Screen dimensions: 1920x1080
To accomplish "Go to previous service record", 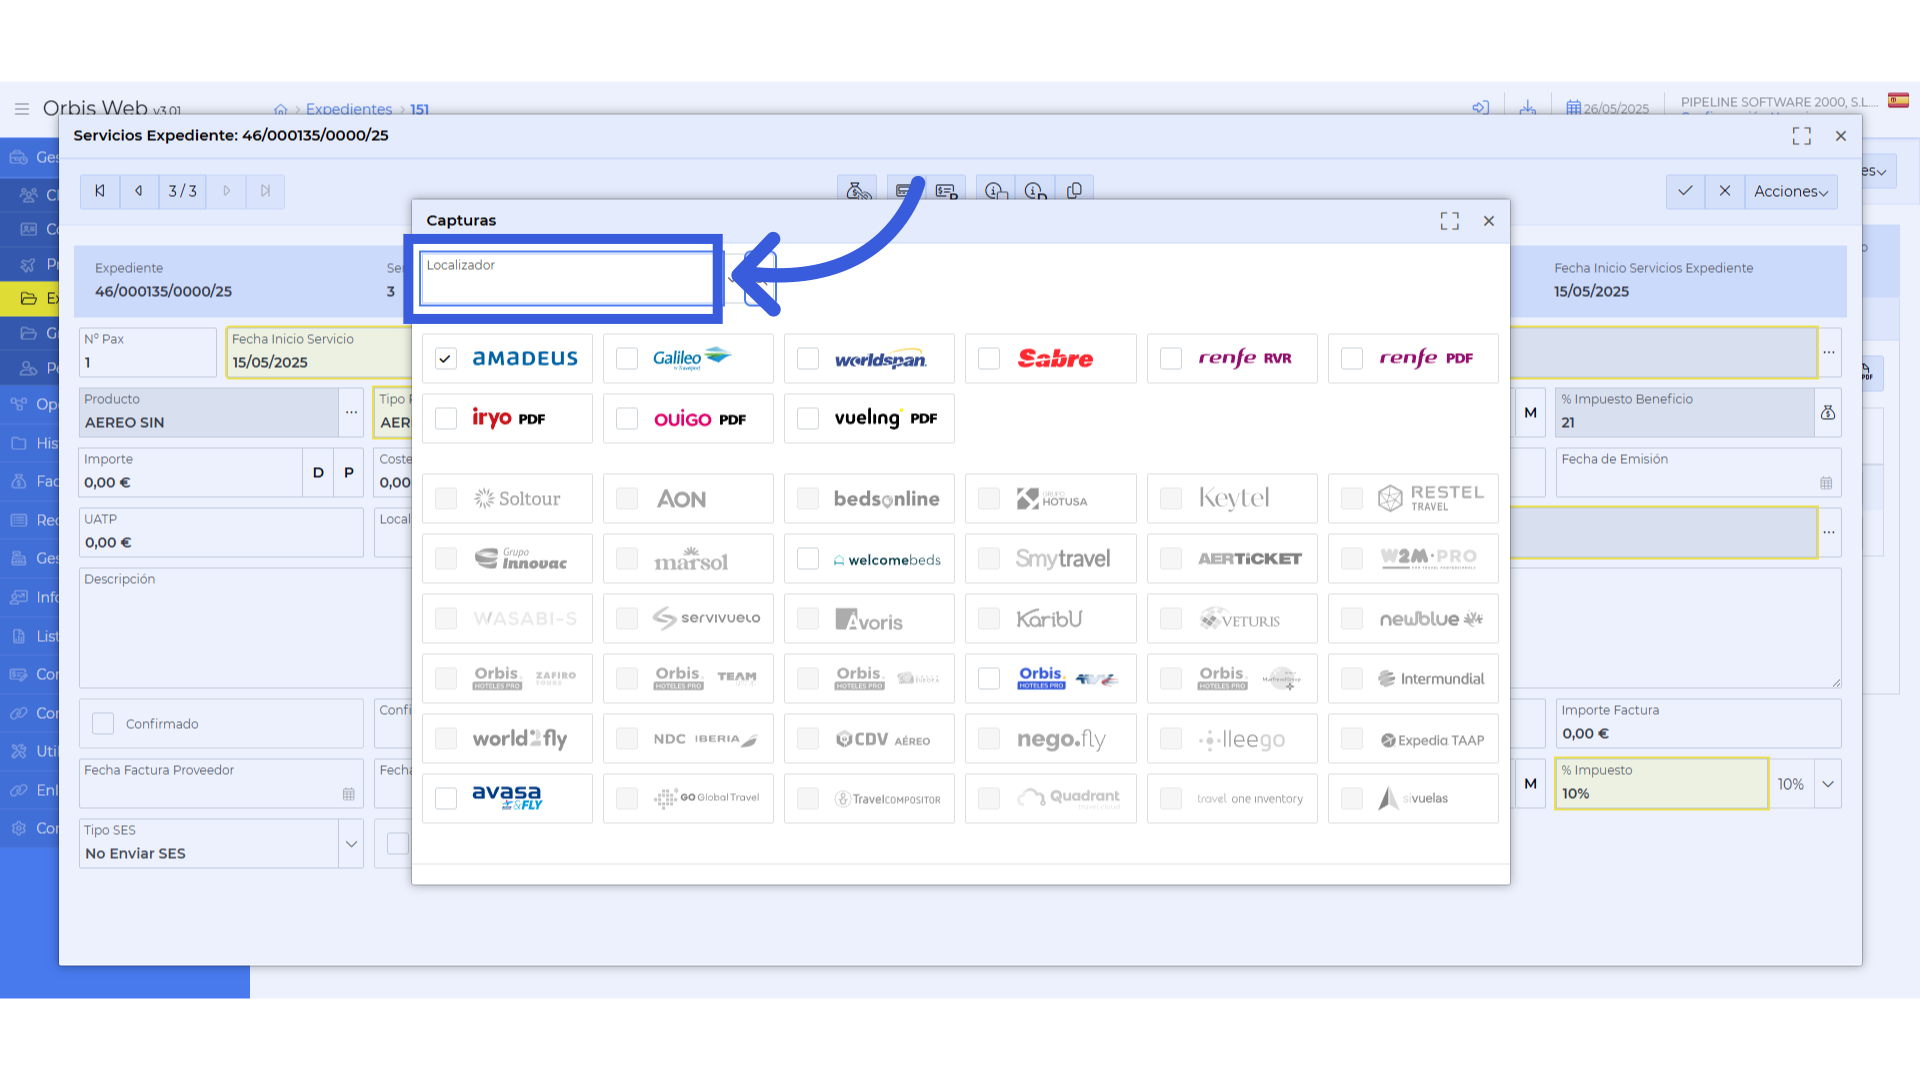I will point(139,191).
